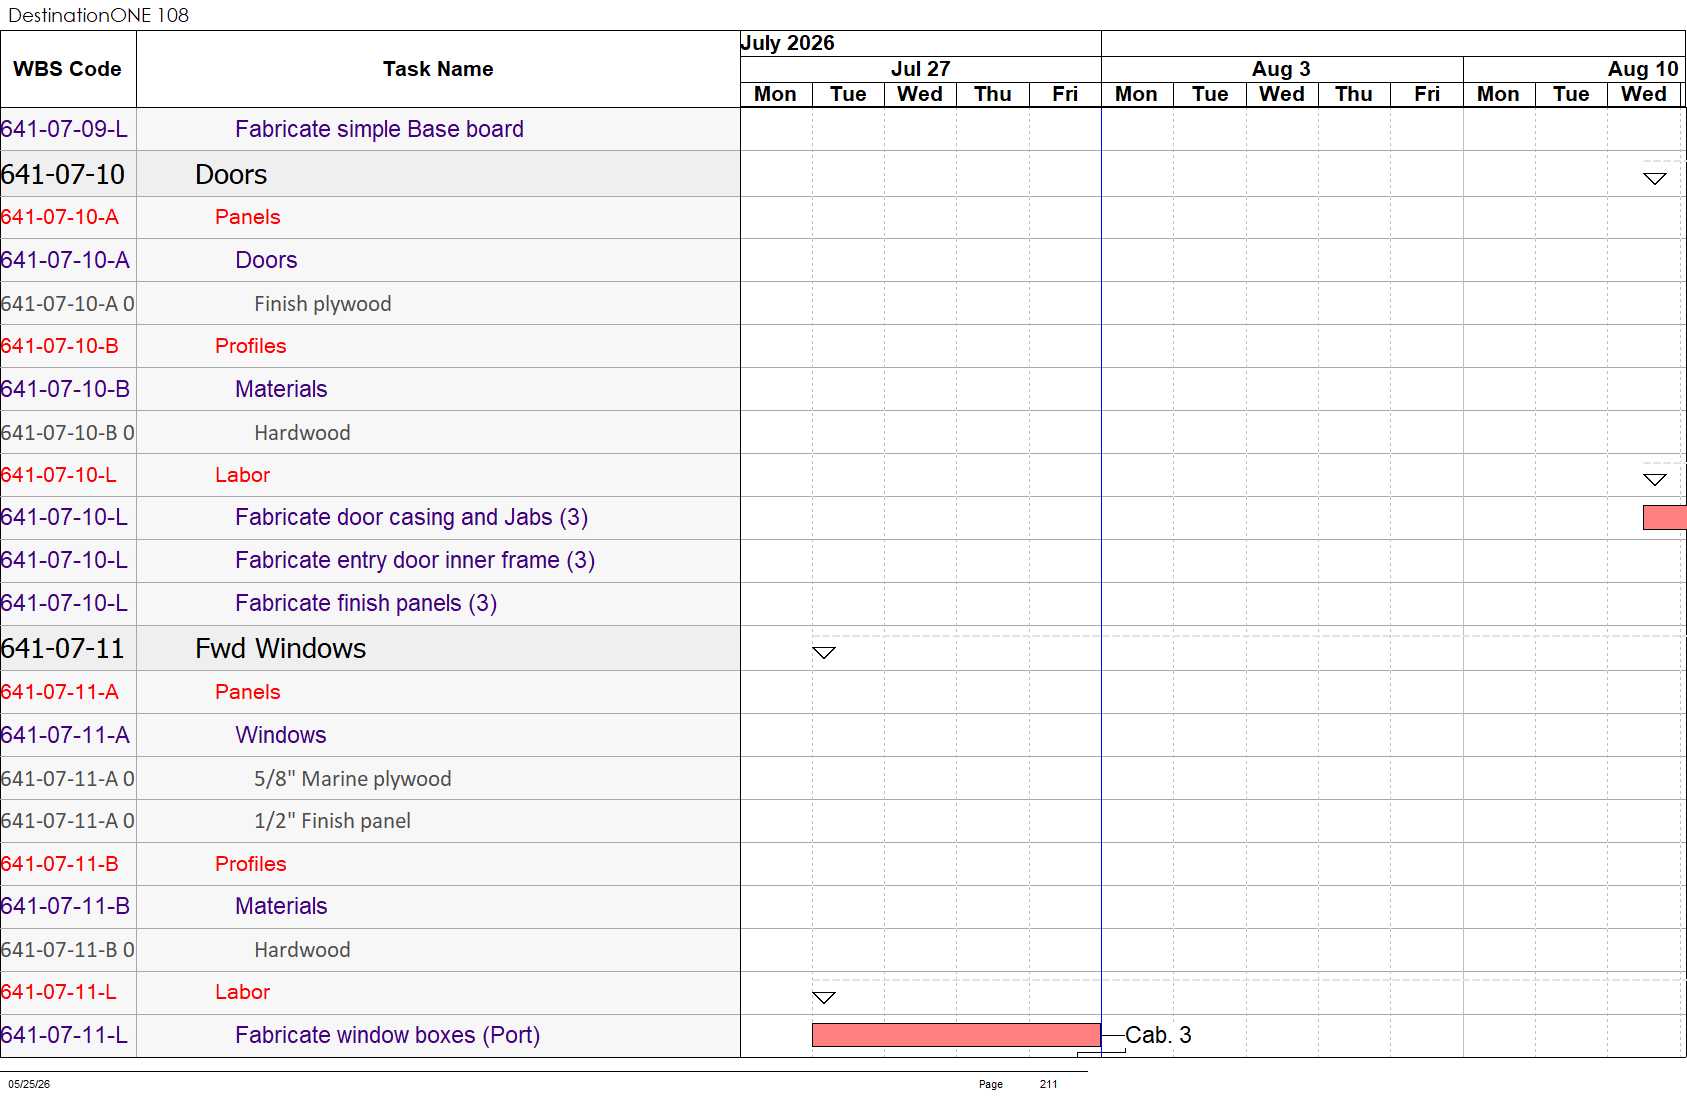This screenshot has height=1097, width=1687.
Task: Click the Jul 27 week header
Action: tap(920, 69)
